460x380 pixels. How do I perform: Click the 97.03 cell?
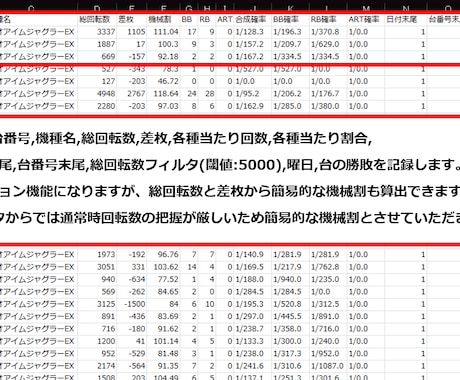(x=163, y=106)
